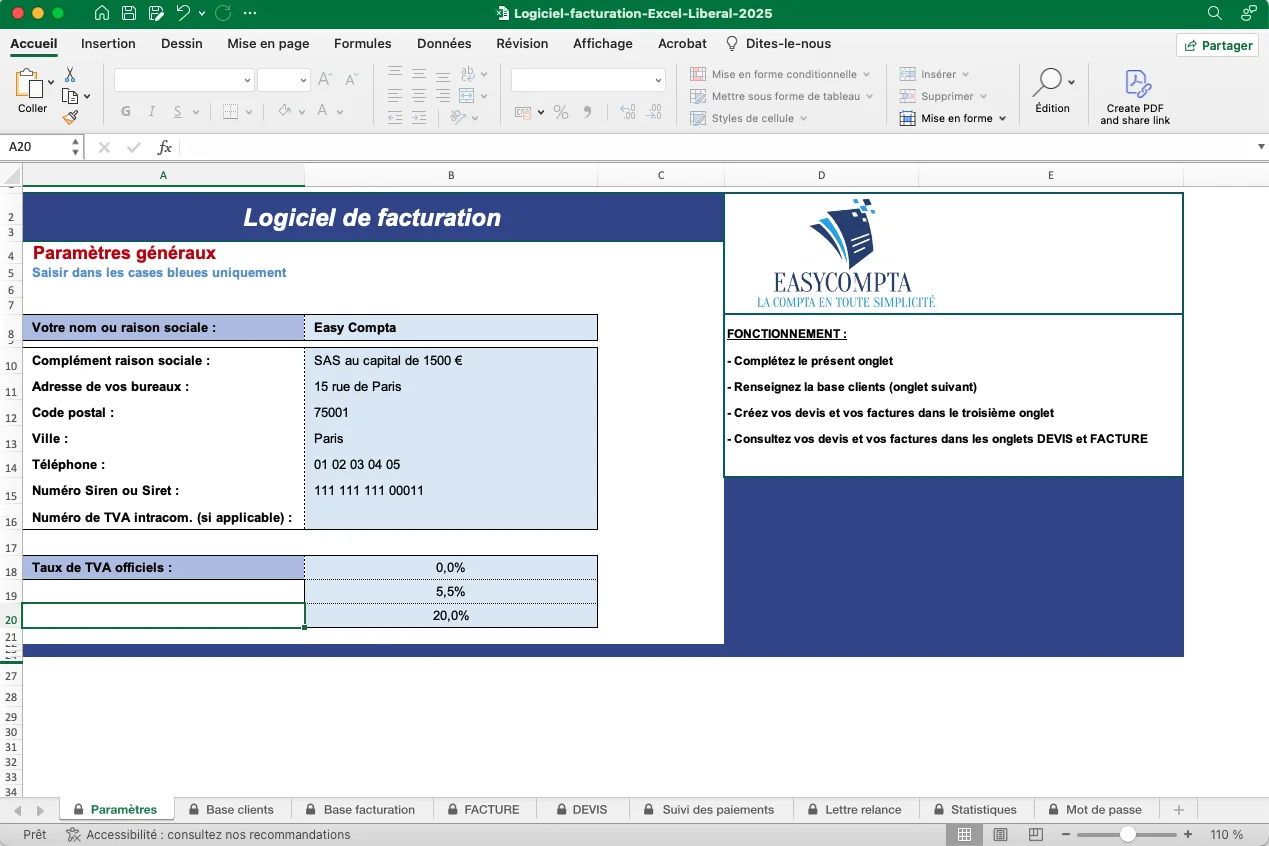This screenshot has width=1269, height=846.
Task: Toggle bold G formatting button
Action: (x=126, y=112)
